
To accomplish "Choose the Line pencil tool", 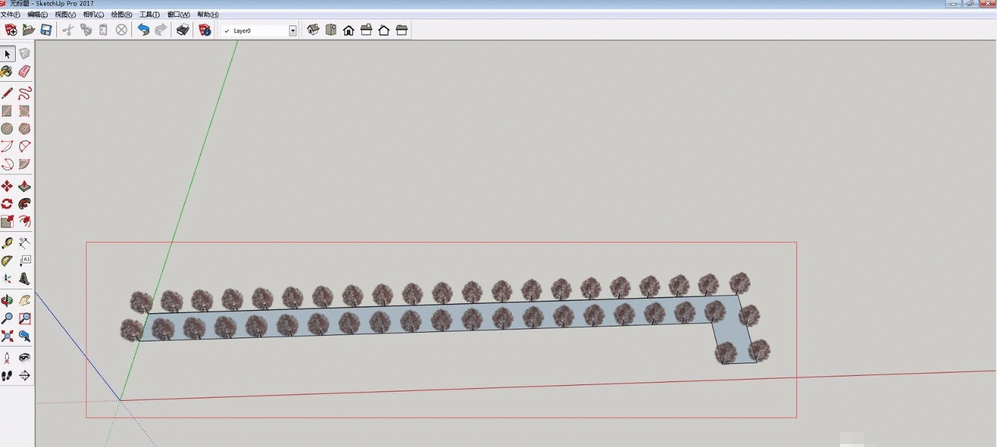I will [8, 93].
